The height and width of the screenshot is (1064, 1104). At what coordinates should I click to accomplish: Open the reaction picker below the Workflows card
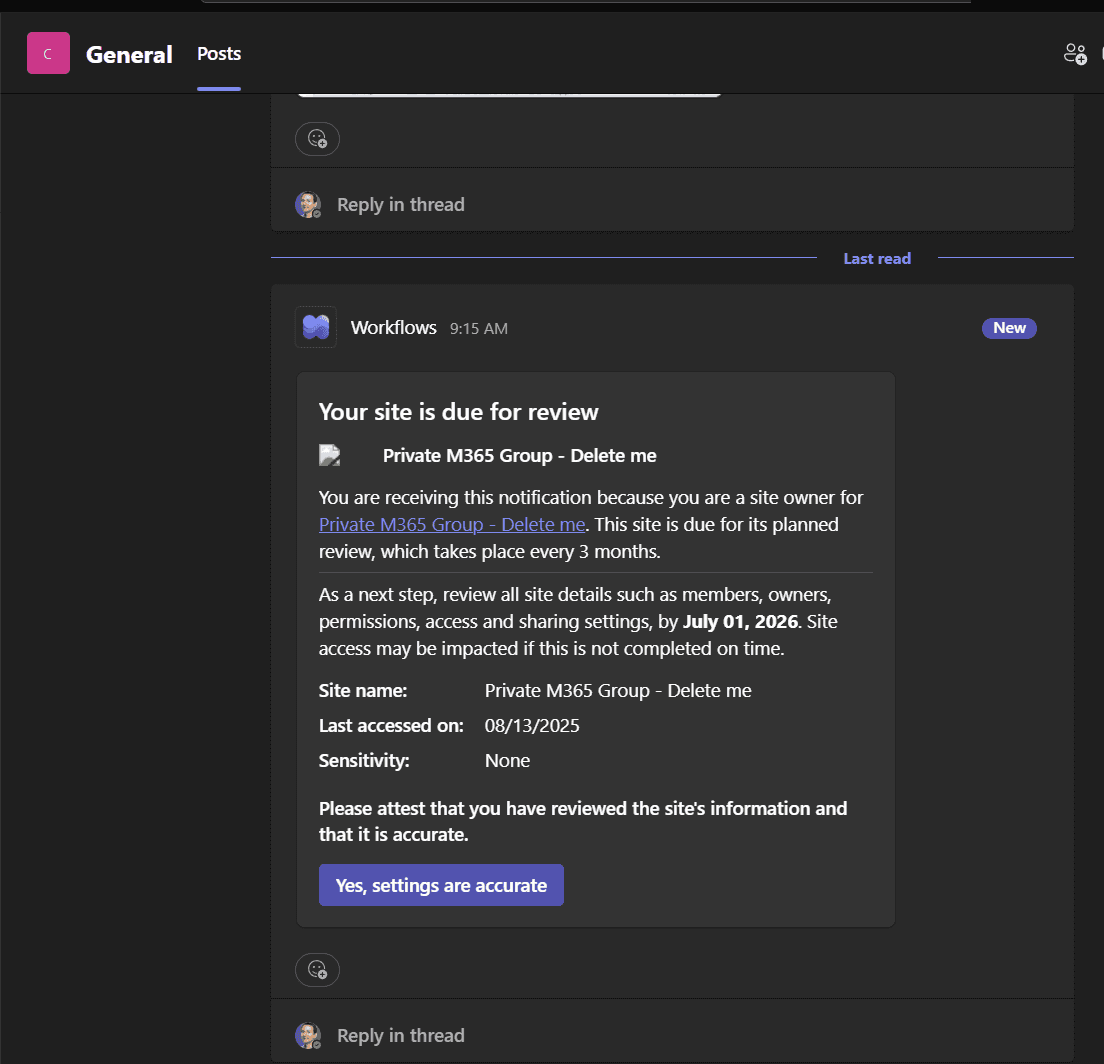(x=317, y=970)
